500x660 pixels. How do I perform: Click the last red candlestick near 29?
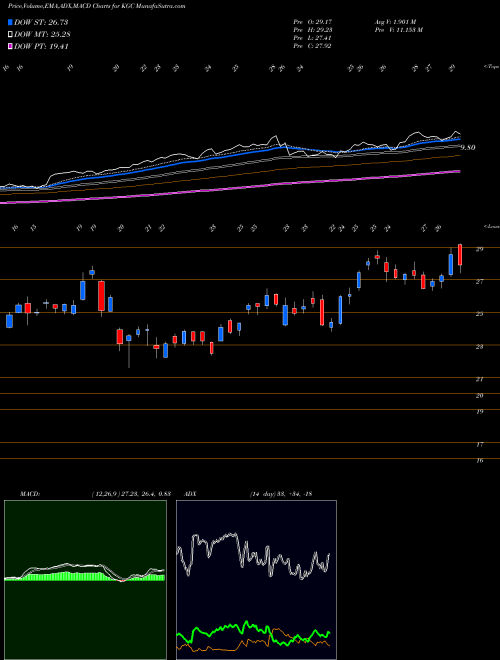[460, 255]
